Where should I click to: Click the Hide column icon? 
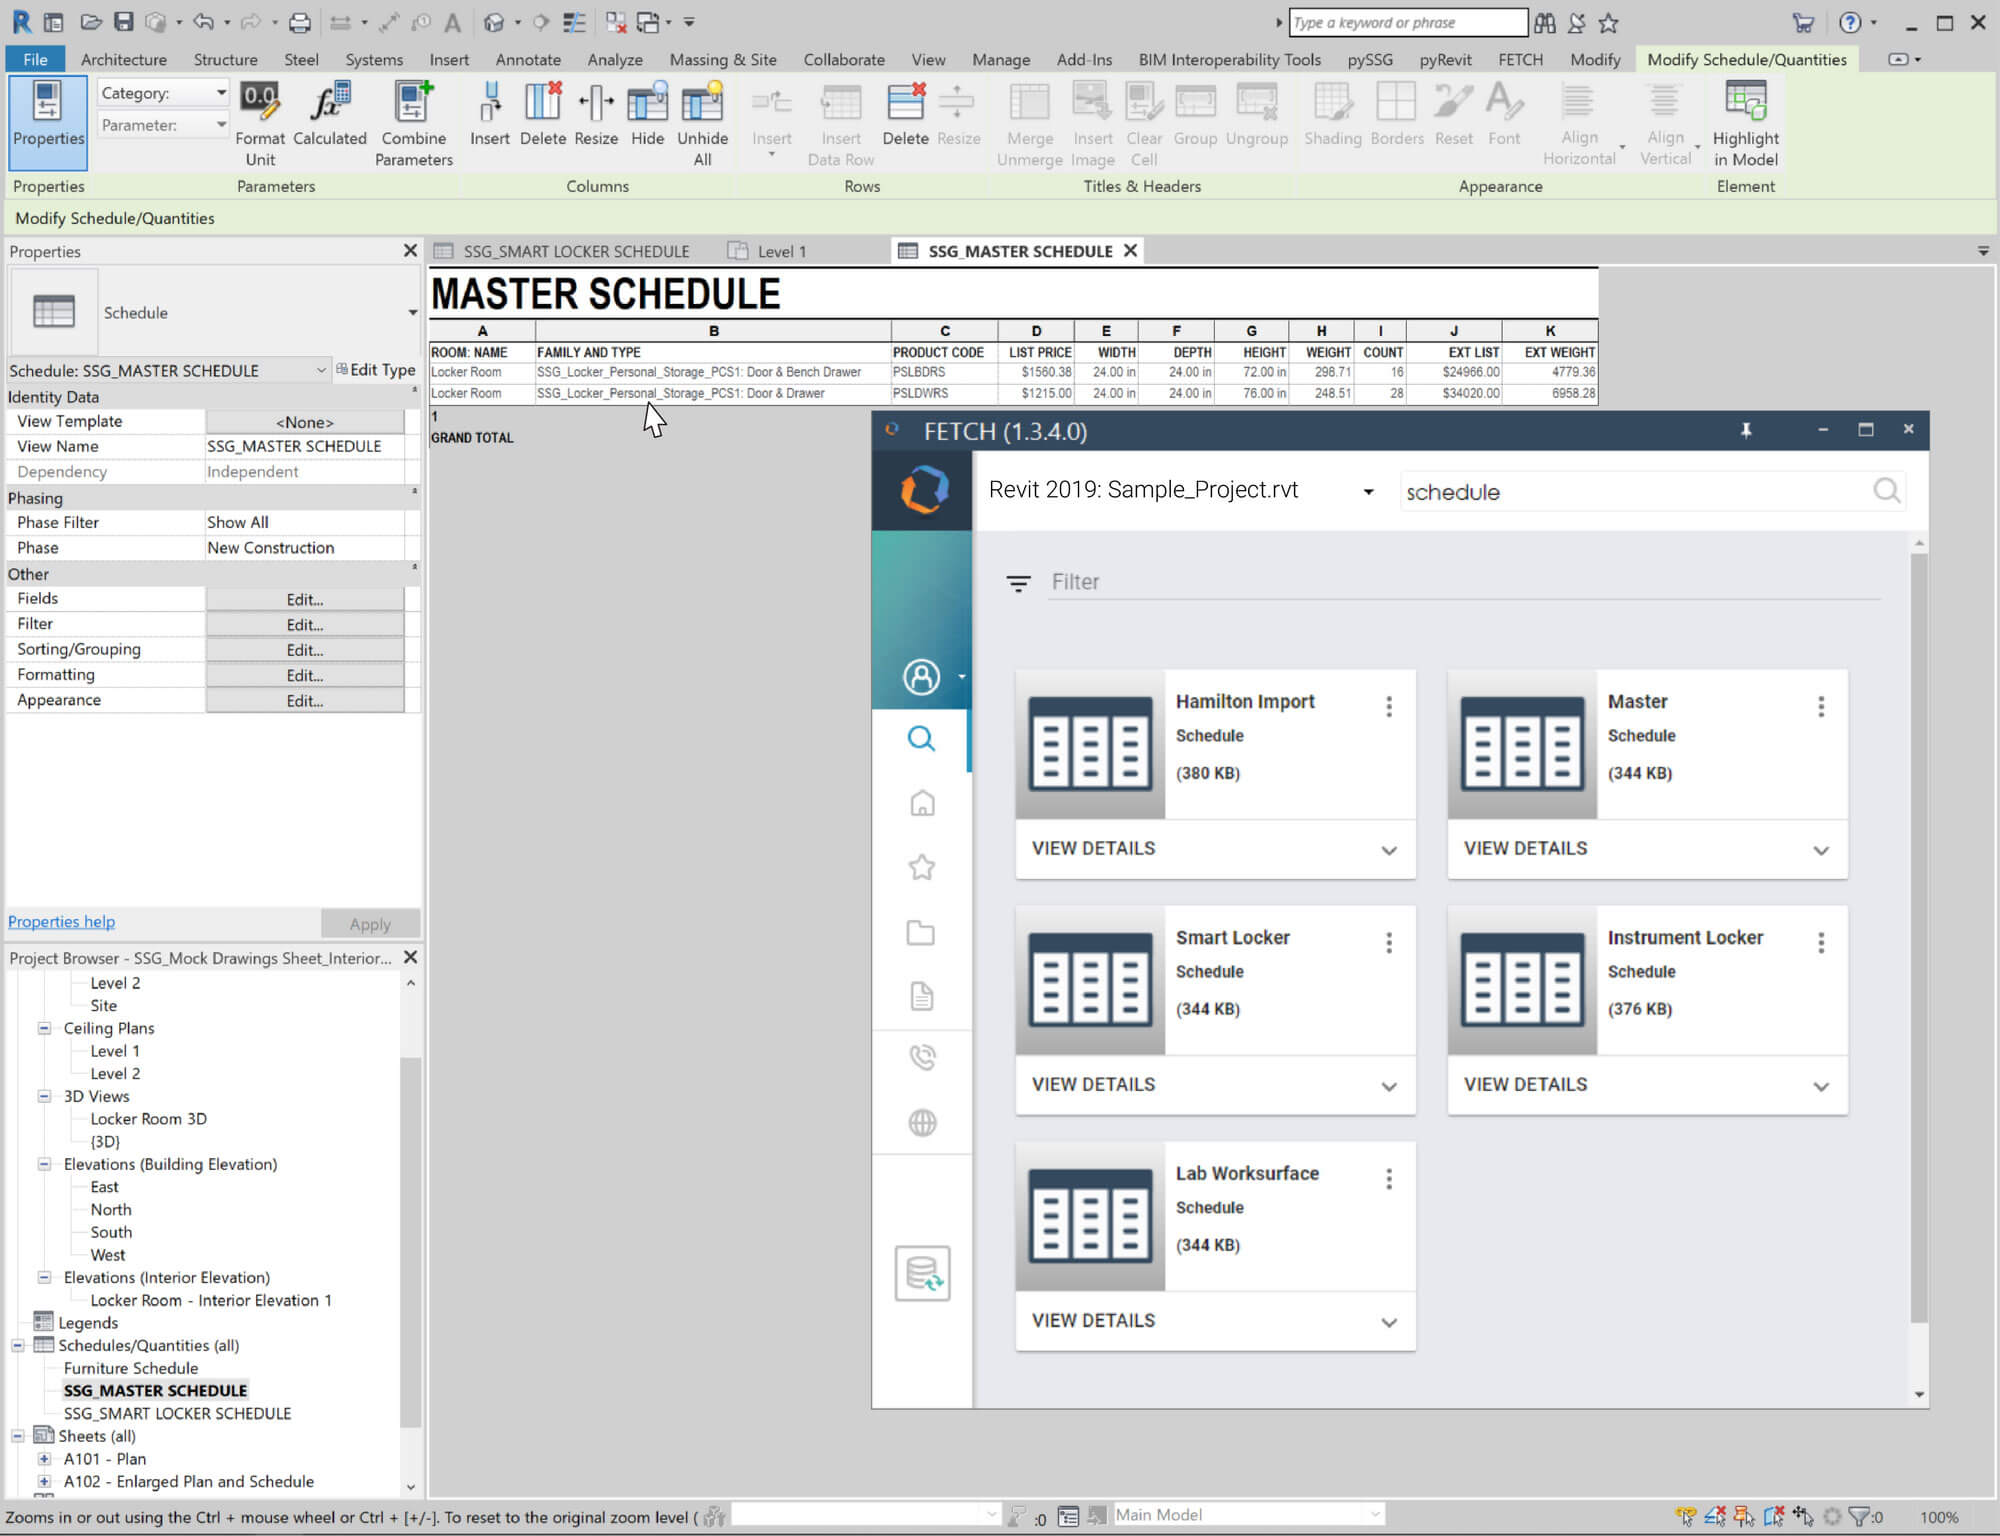tap(647, 101)
